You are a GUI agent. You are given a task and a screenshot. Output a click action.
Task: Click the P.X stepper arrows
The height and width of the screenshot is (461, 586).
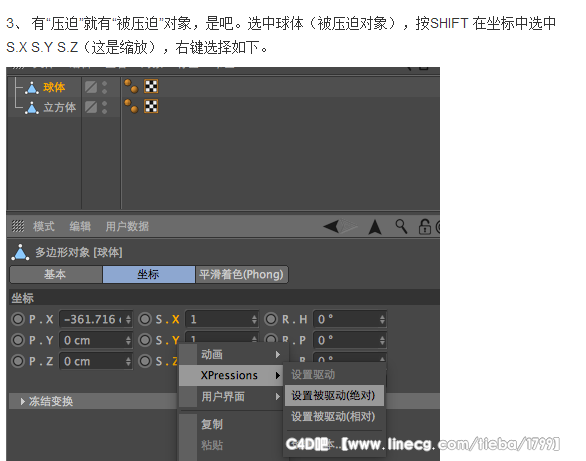(x=128, y=319)
